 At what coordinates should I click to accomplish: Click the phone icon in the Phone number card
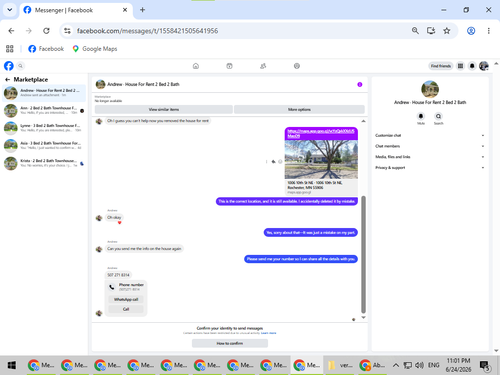click(x=112, y=287)
